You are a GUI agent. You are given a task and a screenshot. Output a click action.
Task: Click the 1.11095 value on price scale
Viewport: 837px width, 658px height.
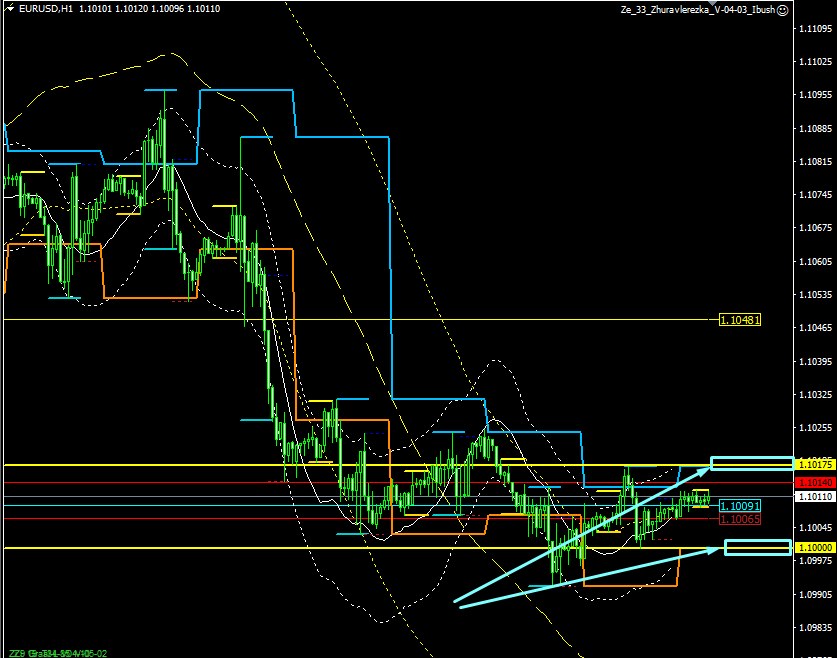815,29
